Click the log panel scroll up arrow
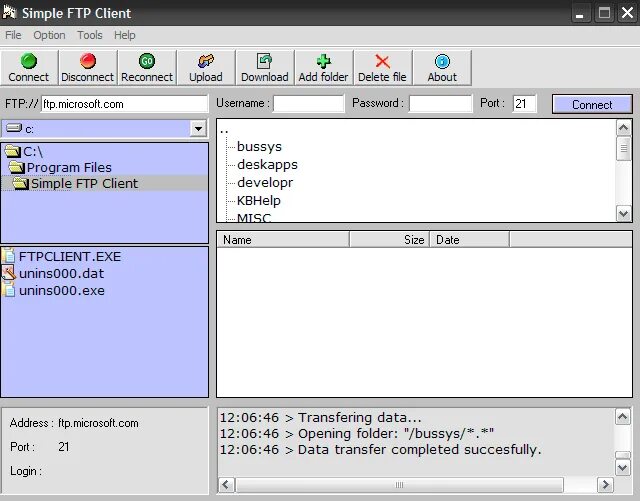This screenshot has height=501, width=640. tap(622, 416)
